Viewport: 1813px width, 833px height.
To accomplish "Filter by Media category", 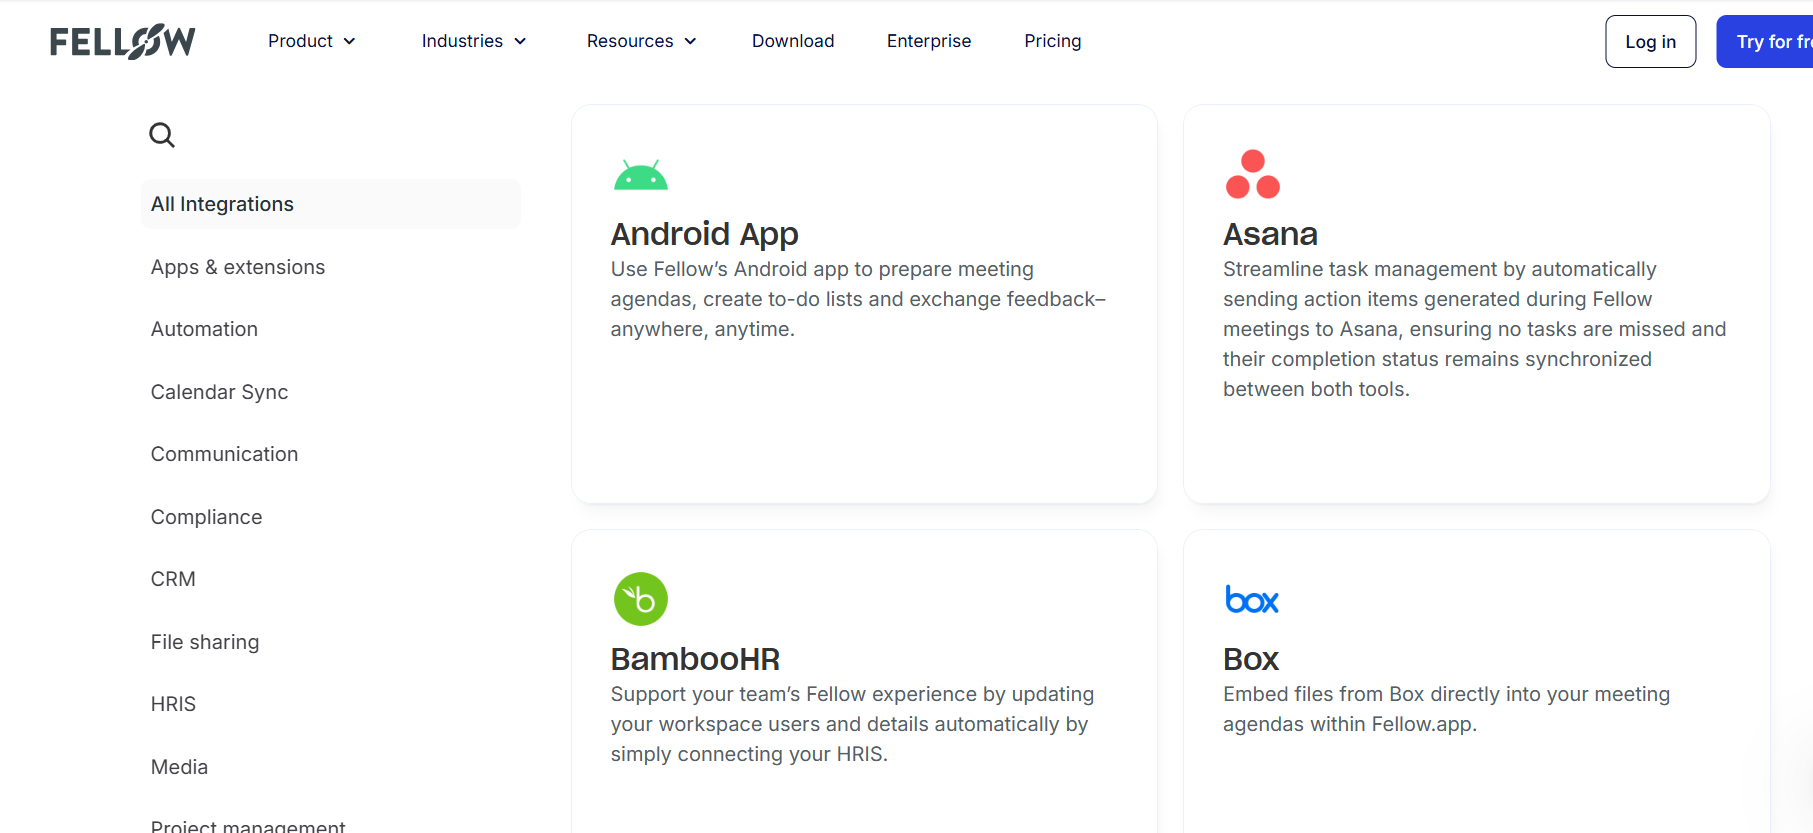I will point(179,767).
